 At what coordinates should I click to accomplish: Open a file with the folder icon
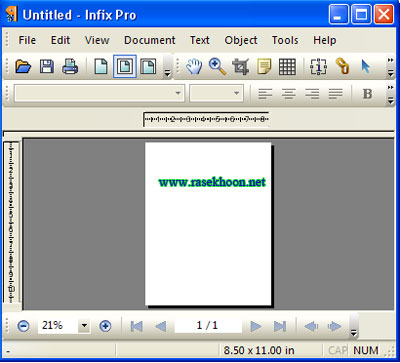point(23,66)
